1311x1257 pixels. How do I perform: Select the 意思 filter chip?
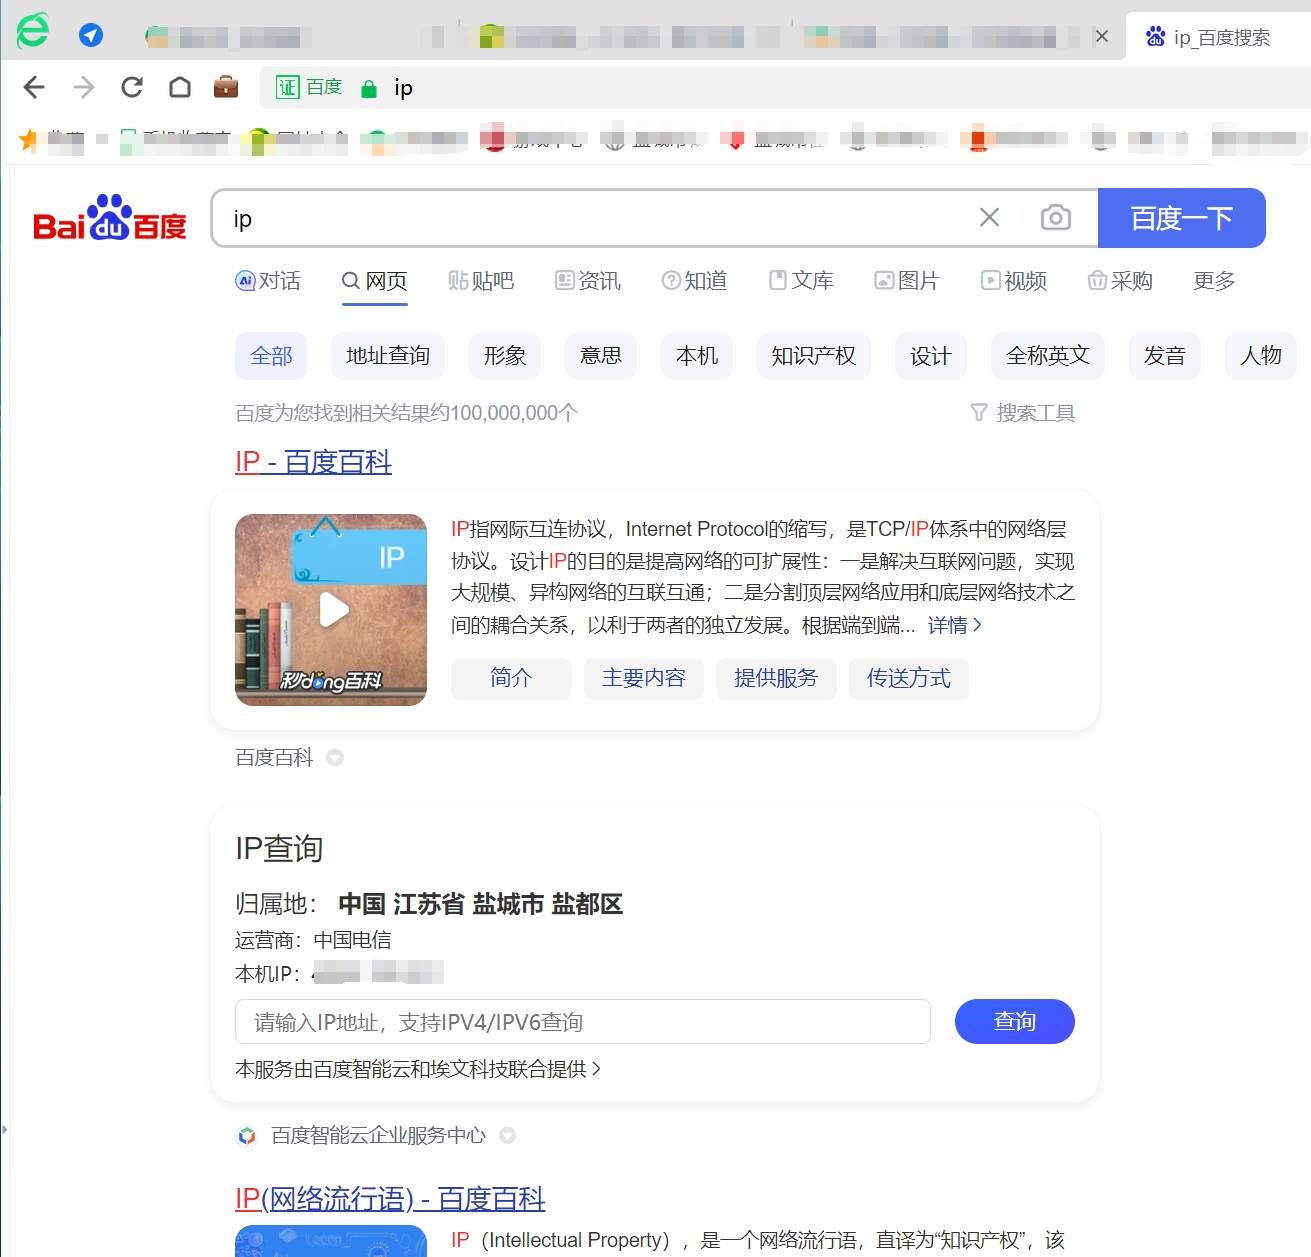click(601, 356)
